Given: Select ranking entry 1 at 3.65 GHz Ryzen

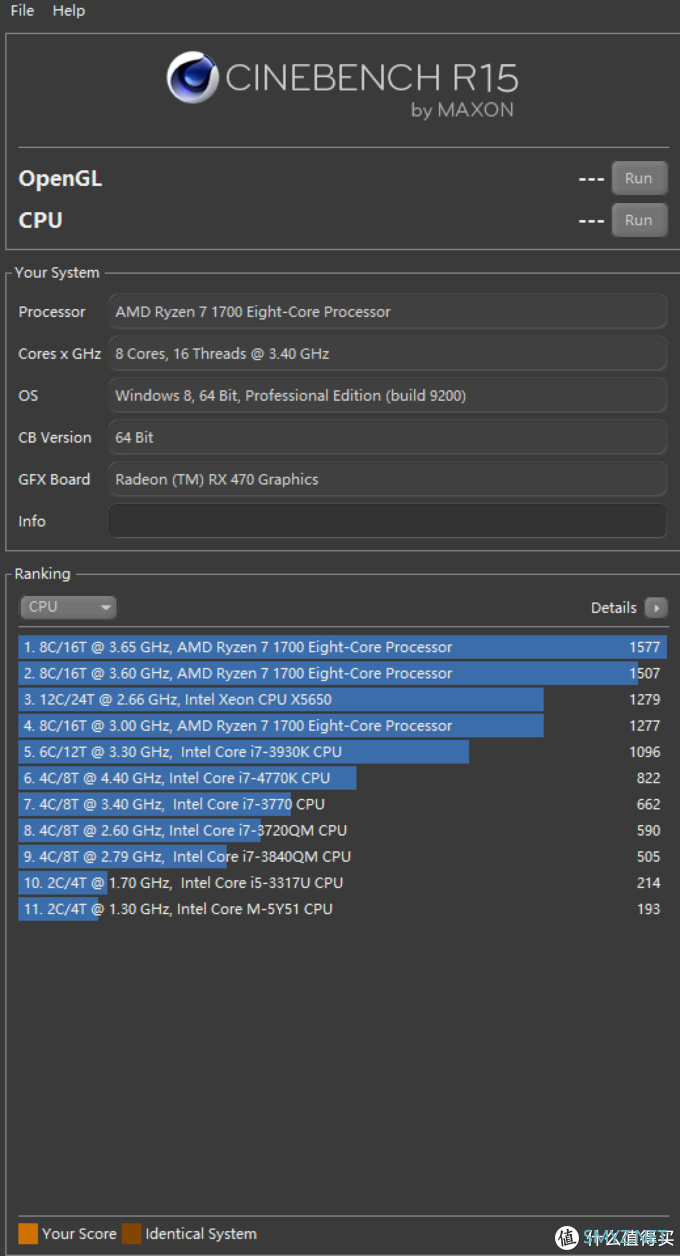Looking at the screenshot, I should coord(342,647).
